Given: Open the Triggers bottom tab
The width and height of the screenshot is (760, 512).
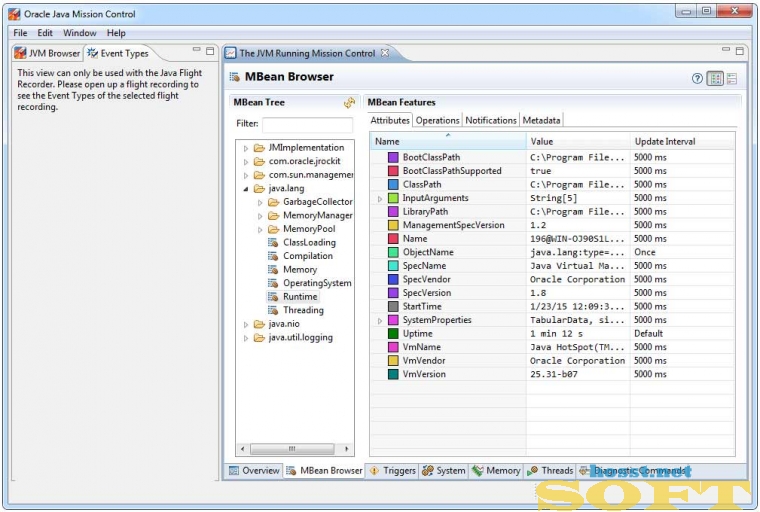Looking at the screenshot, I should (393, 470).
